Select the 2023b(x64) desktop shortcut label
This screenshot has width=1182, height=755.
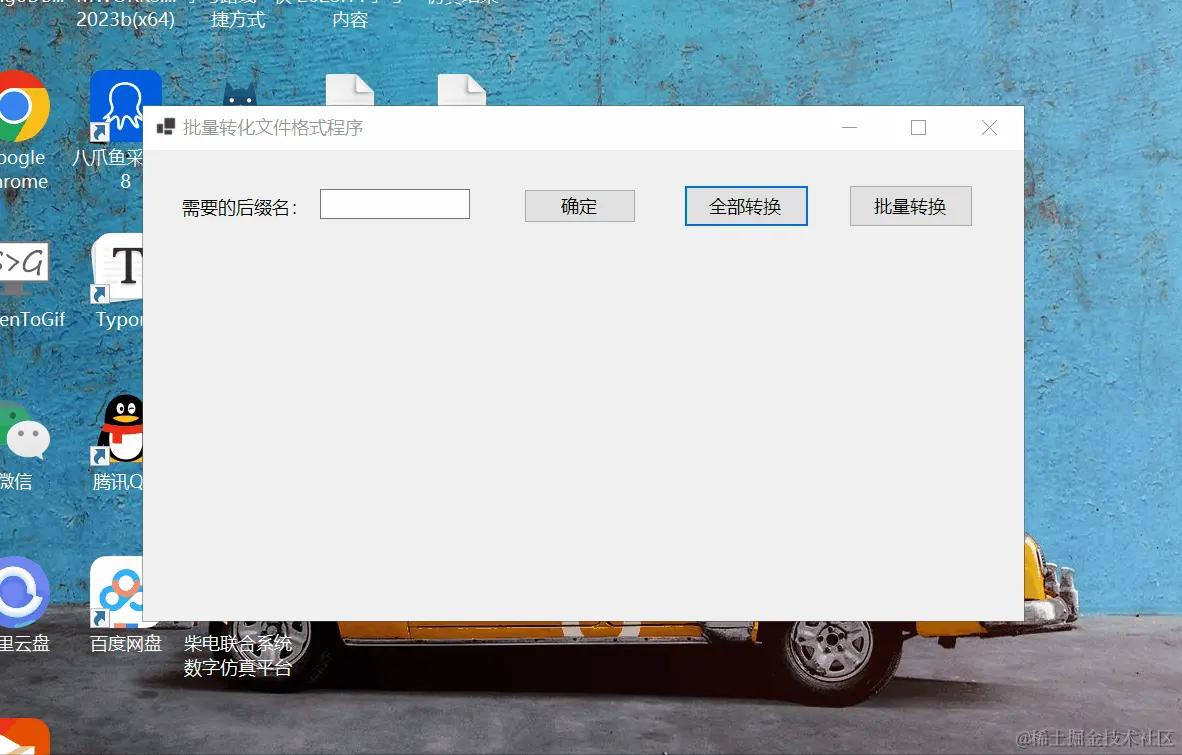pyautogui.click(x=125, y=20)
